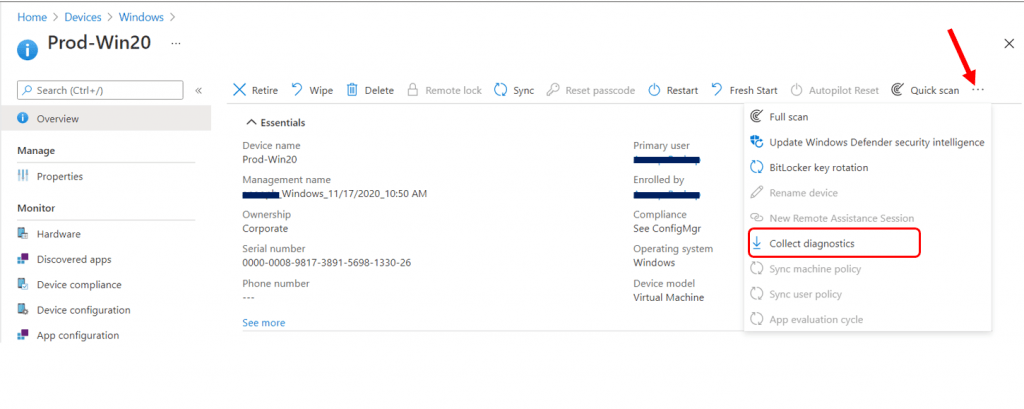Select Sync user policy entry
This screenshot has width=1024, height=409.
(867, 294)
